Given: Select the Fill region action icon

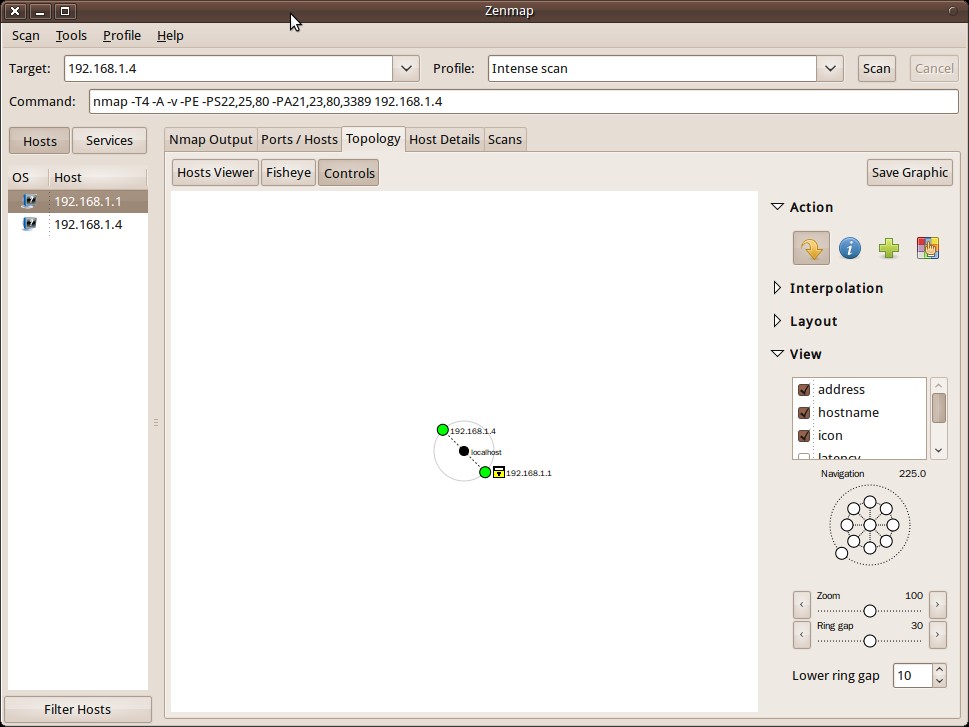Looking at the screenshot, I should point(928,249).
